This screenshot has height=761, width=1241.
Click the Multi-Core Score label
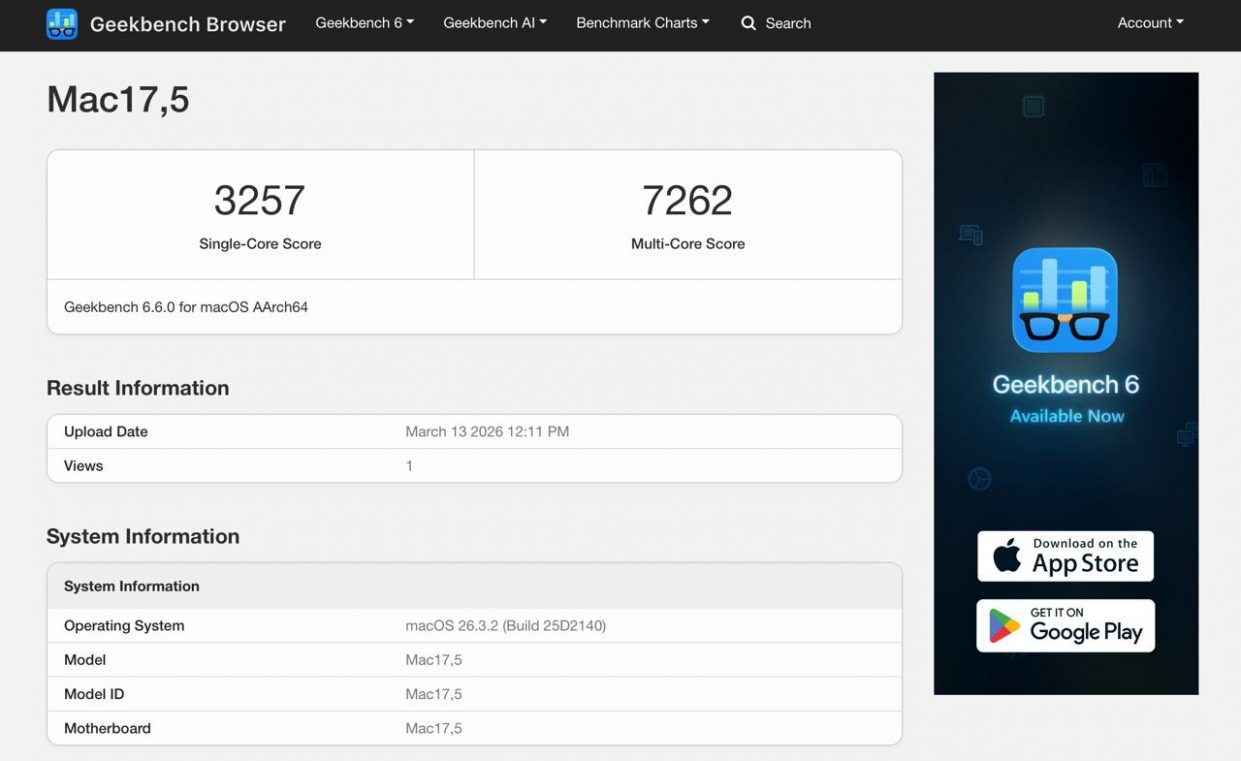click(688, 243)
